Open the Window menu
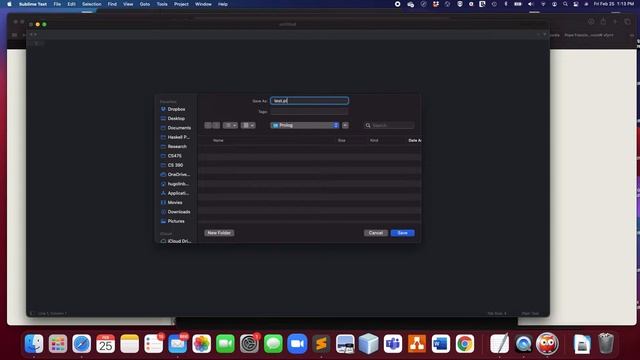Viewport: 640px width, 360px height. [203, 4]
